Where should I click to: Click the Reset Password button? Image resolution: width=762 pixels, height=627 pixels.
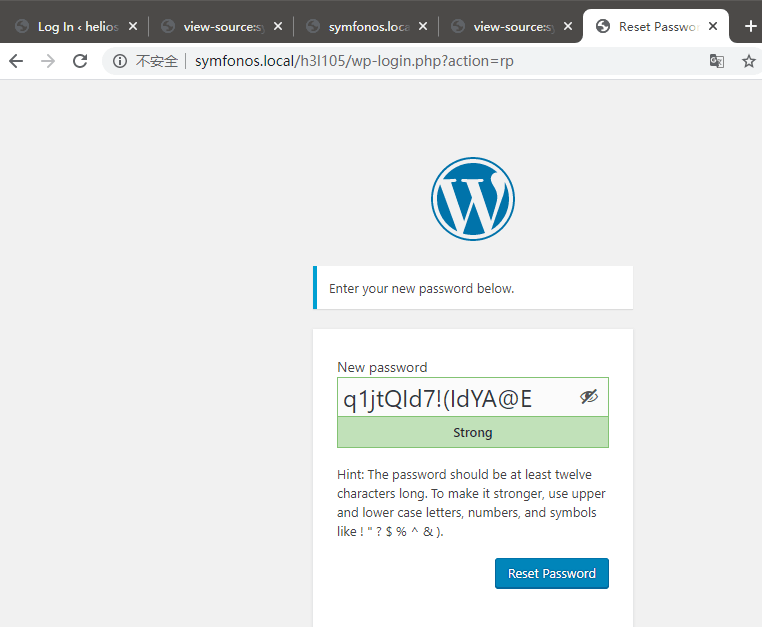552,574
